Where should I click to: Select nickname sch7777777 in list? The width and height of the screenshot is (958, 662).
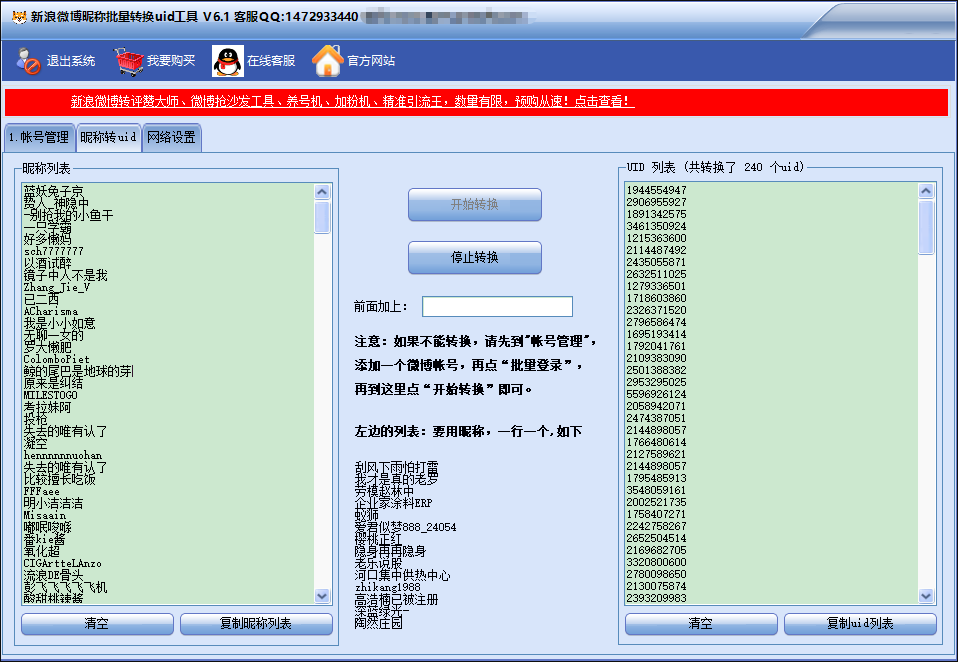click(x=54, y=252)
